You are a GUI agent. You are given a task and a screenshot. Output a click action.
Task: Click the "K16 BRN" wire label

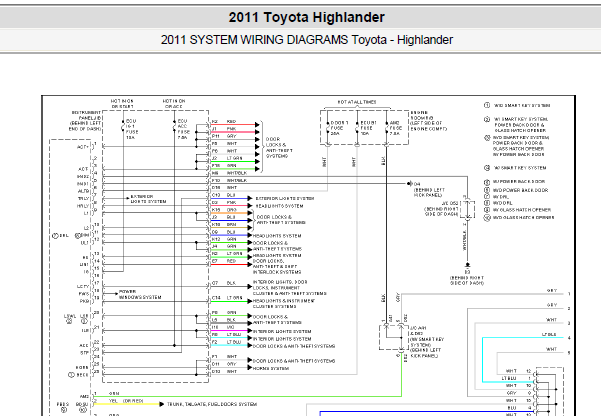tap(224, 224)
